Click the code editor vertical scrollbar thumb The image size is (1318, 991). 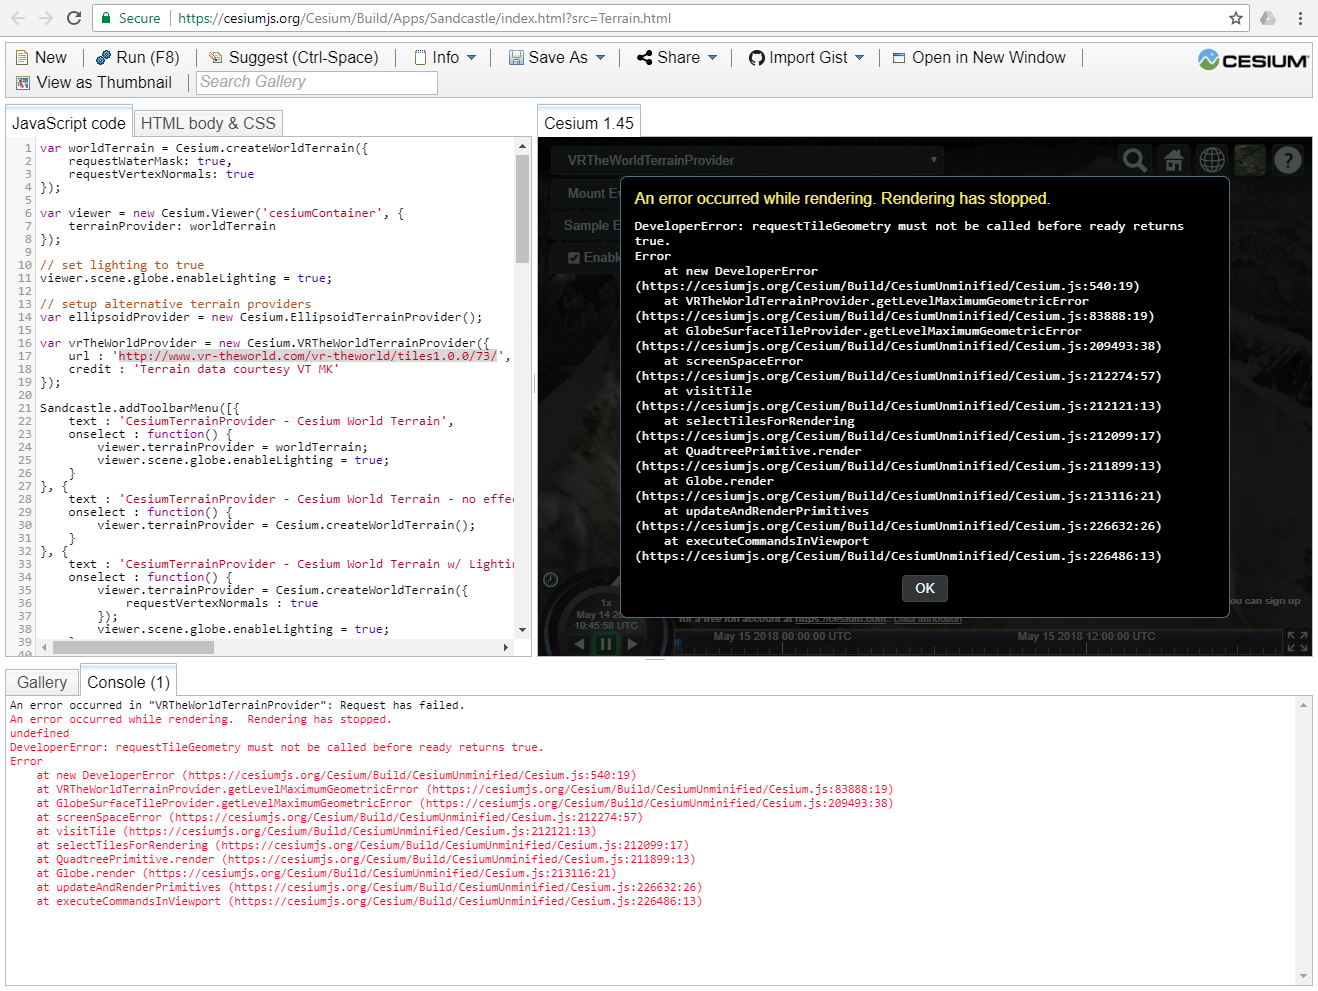pos(522,209)
